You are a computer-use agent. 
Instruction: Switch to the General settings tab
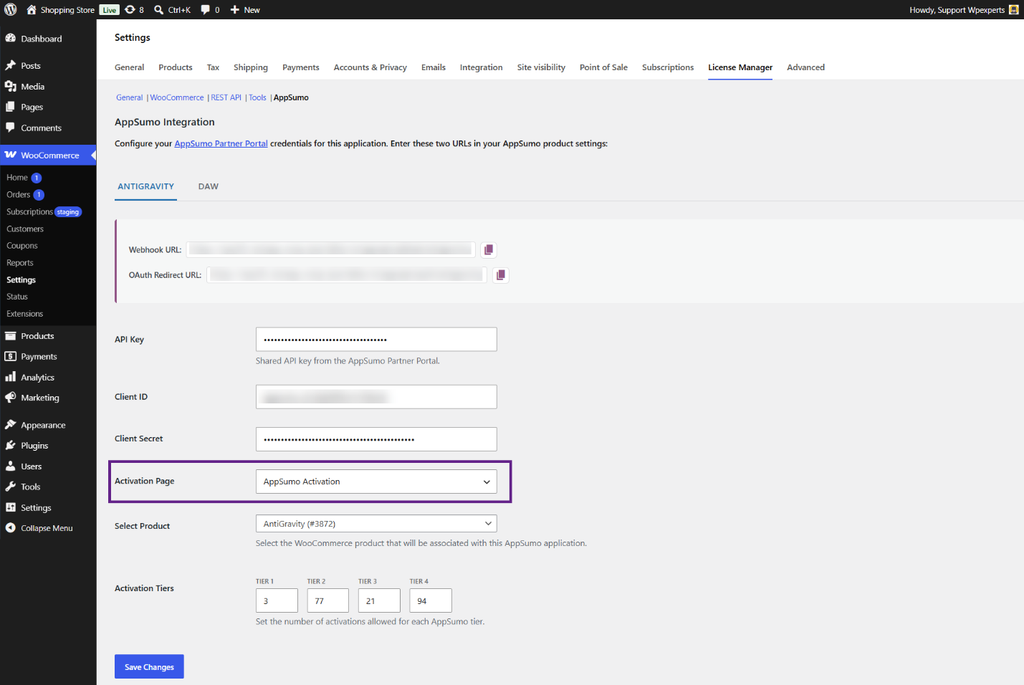(129, 67)
